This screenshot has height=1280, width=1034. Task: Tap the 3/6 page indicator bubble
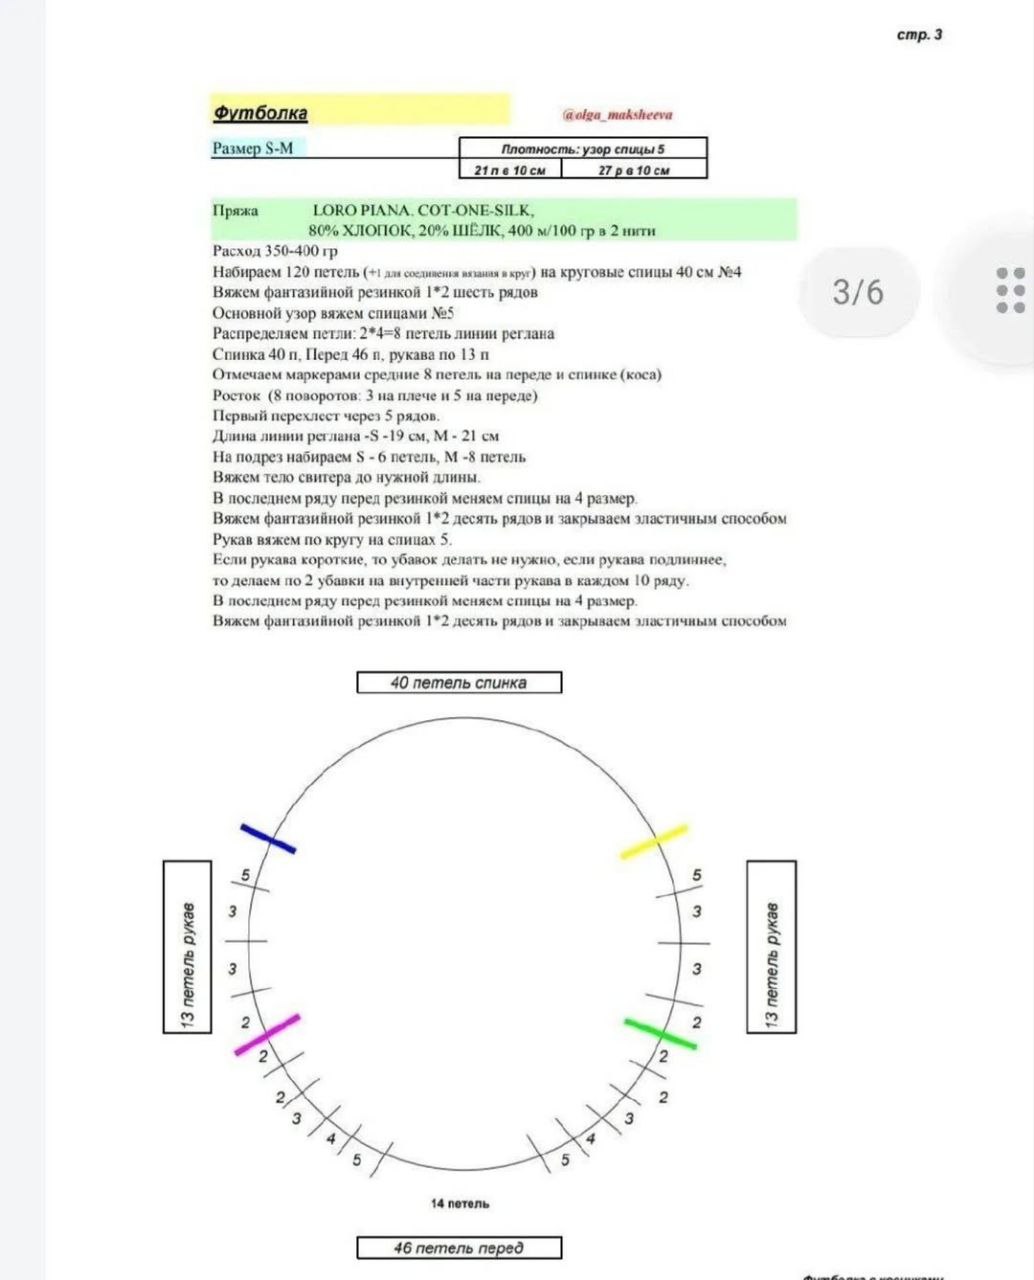[x=858, y=291]
